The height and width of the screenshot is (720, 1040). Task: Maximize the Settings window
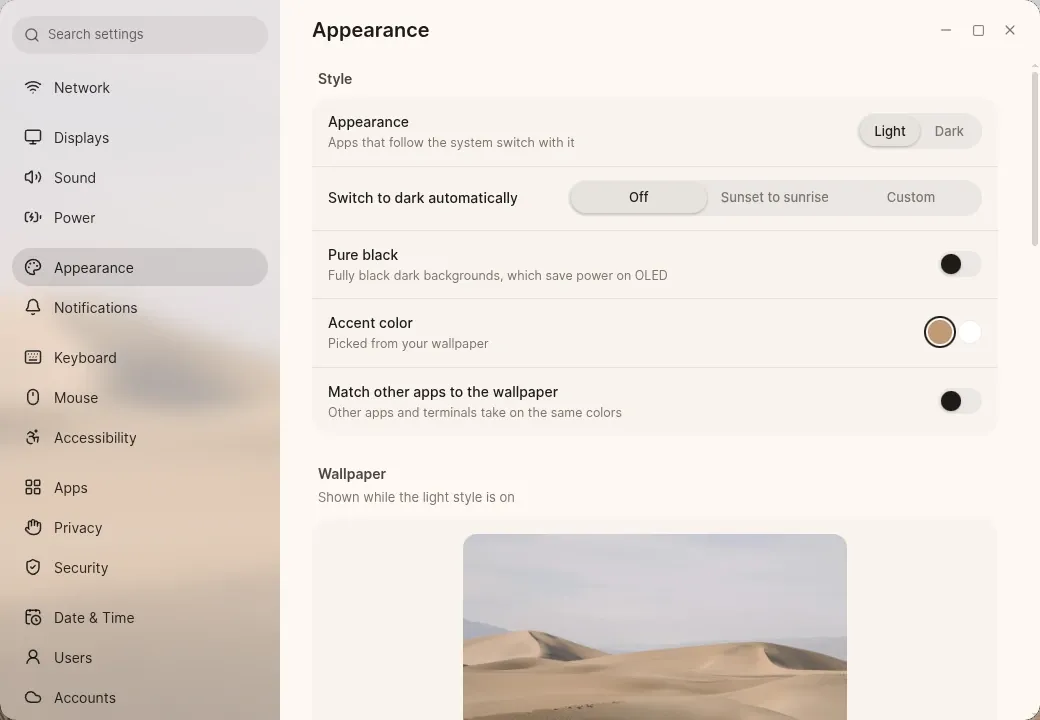coord(978,30)
